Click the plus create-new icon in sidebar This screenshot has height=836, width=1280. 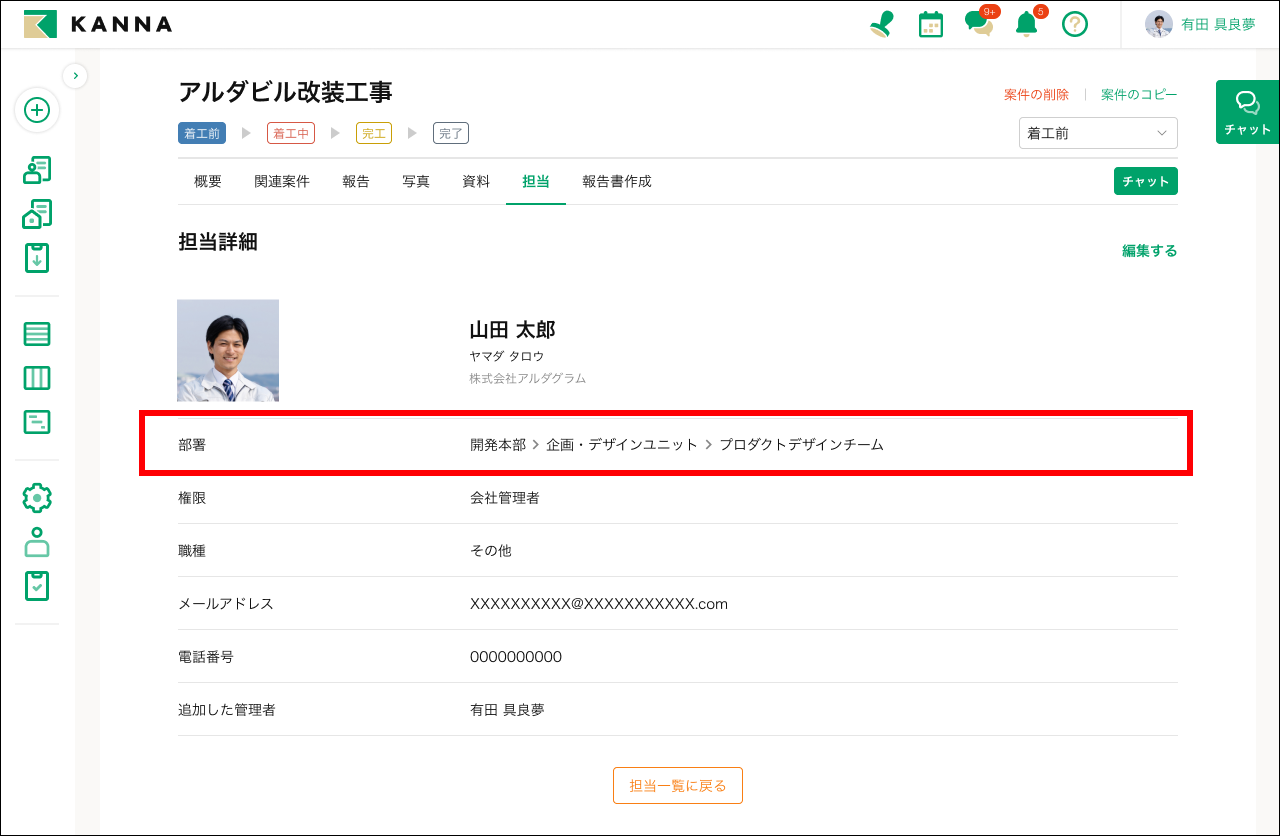tap(37, 111)
